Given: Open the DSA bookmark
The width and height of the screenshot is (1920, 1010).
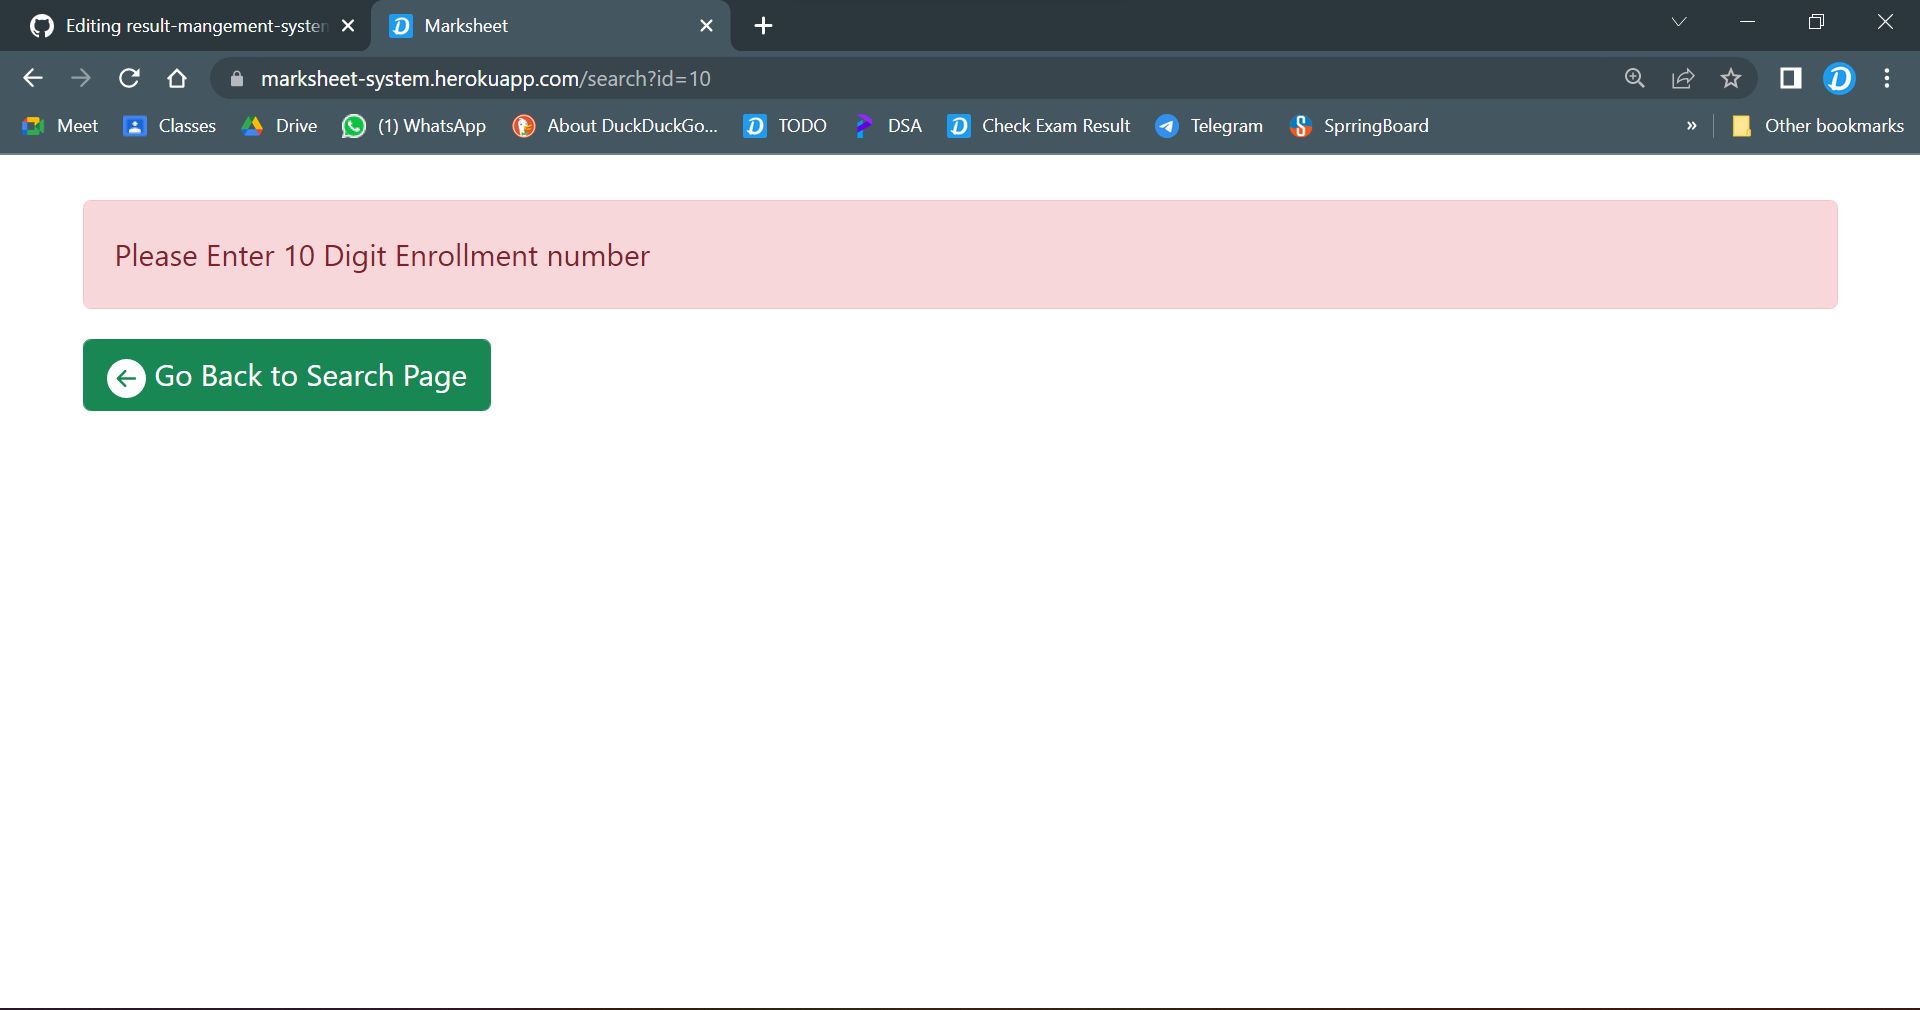Looking at the screenshot, I should [x=888, y=126].
